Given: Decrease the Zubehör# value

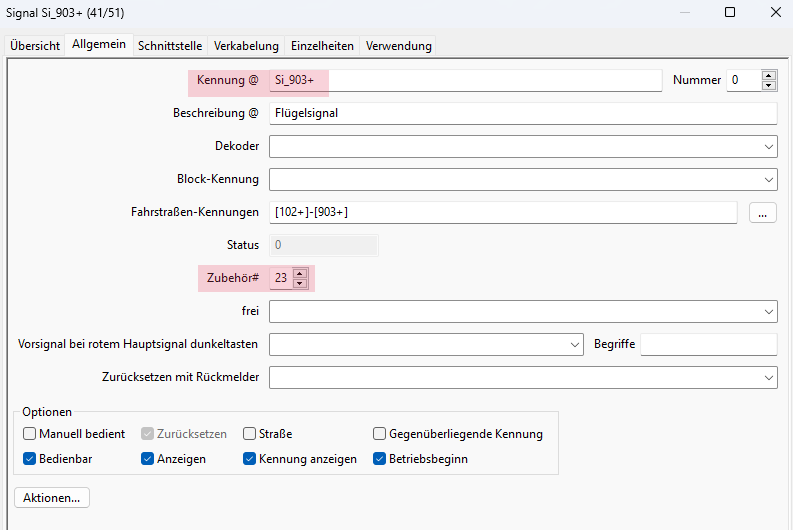Looking at the screenshot, I should coord(299,284).
